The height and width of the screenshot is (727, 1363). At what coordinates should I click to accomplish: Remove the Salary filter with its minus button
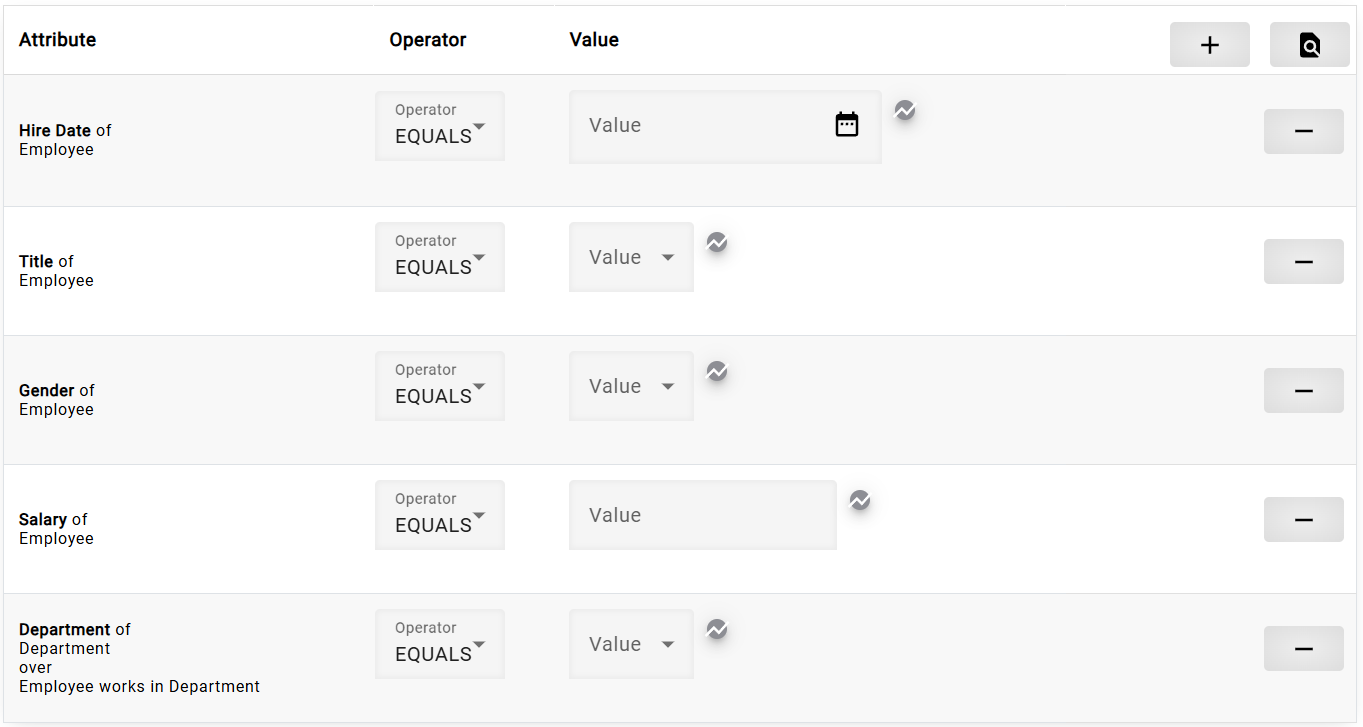[x=1303, y=519]
